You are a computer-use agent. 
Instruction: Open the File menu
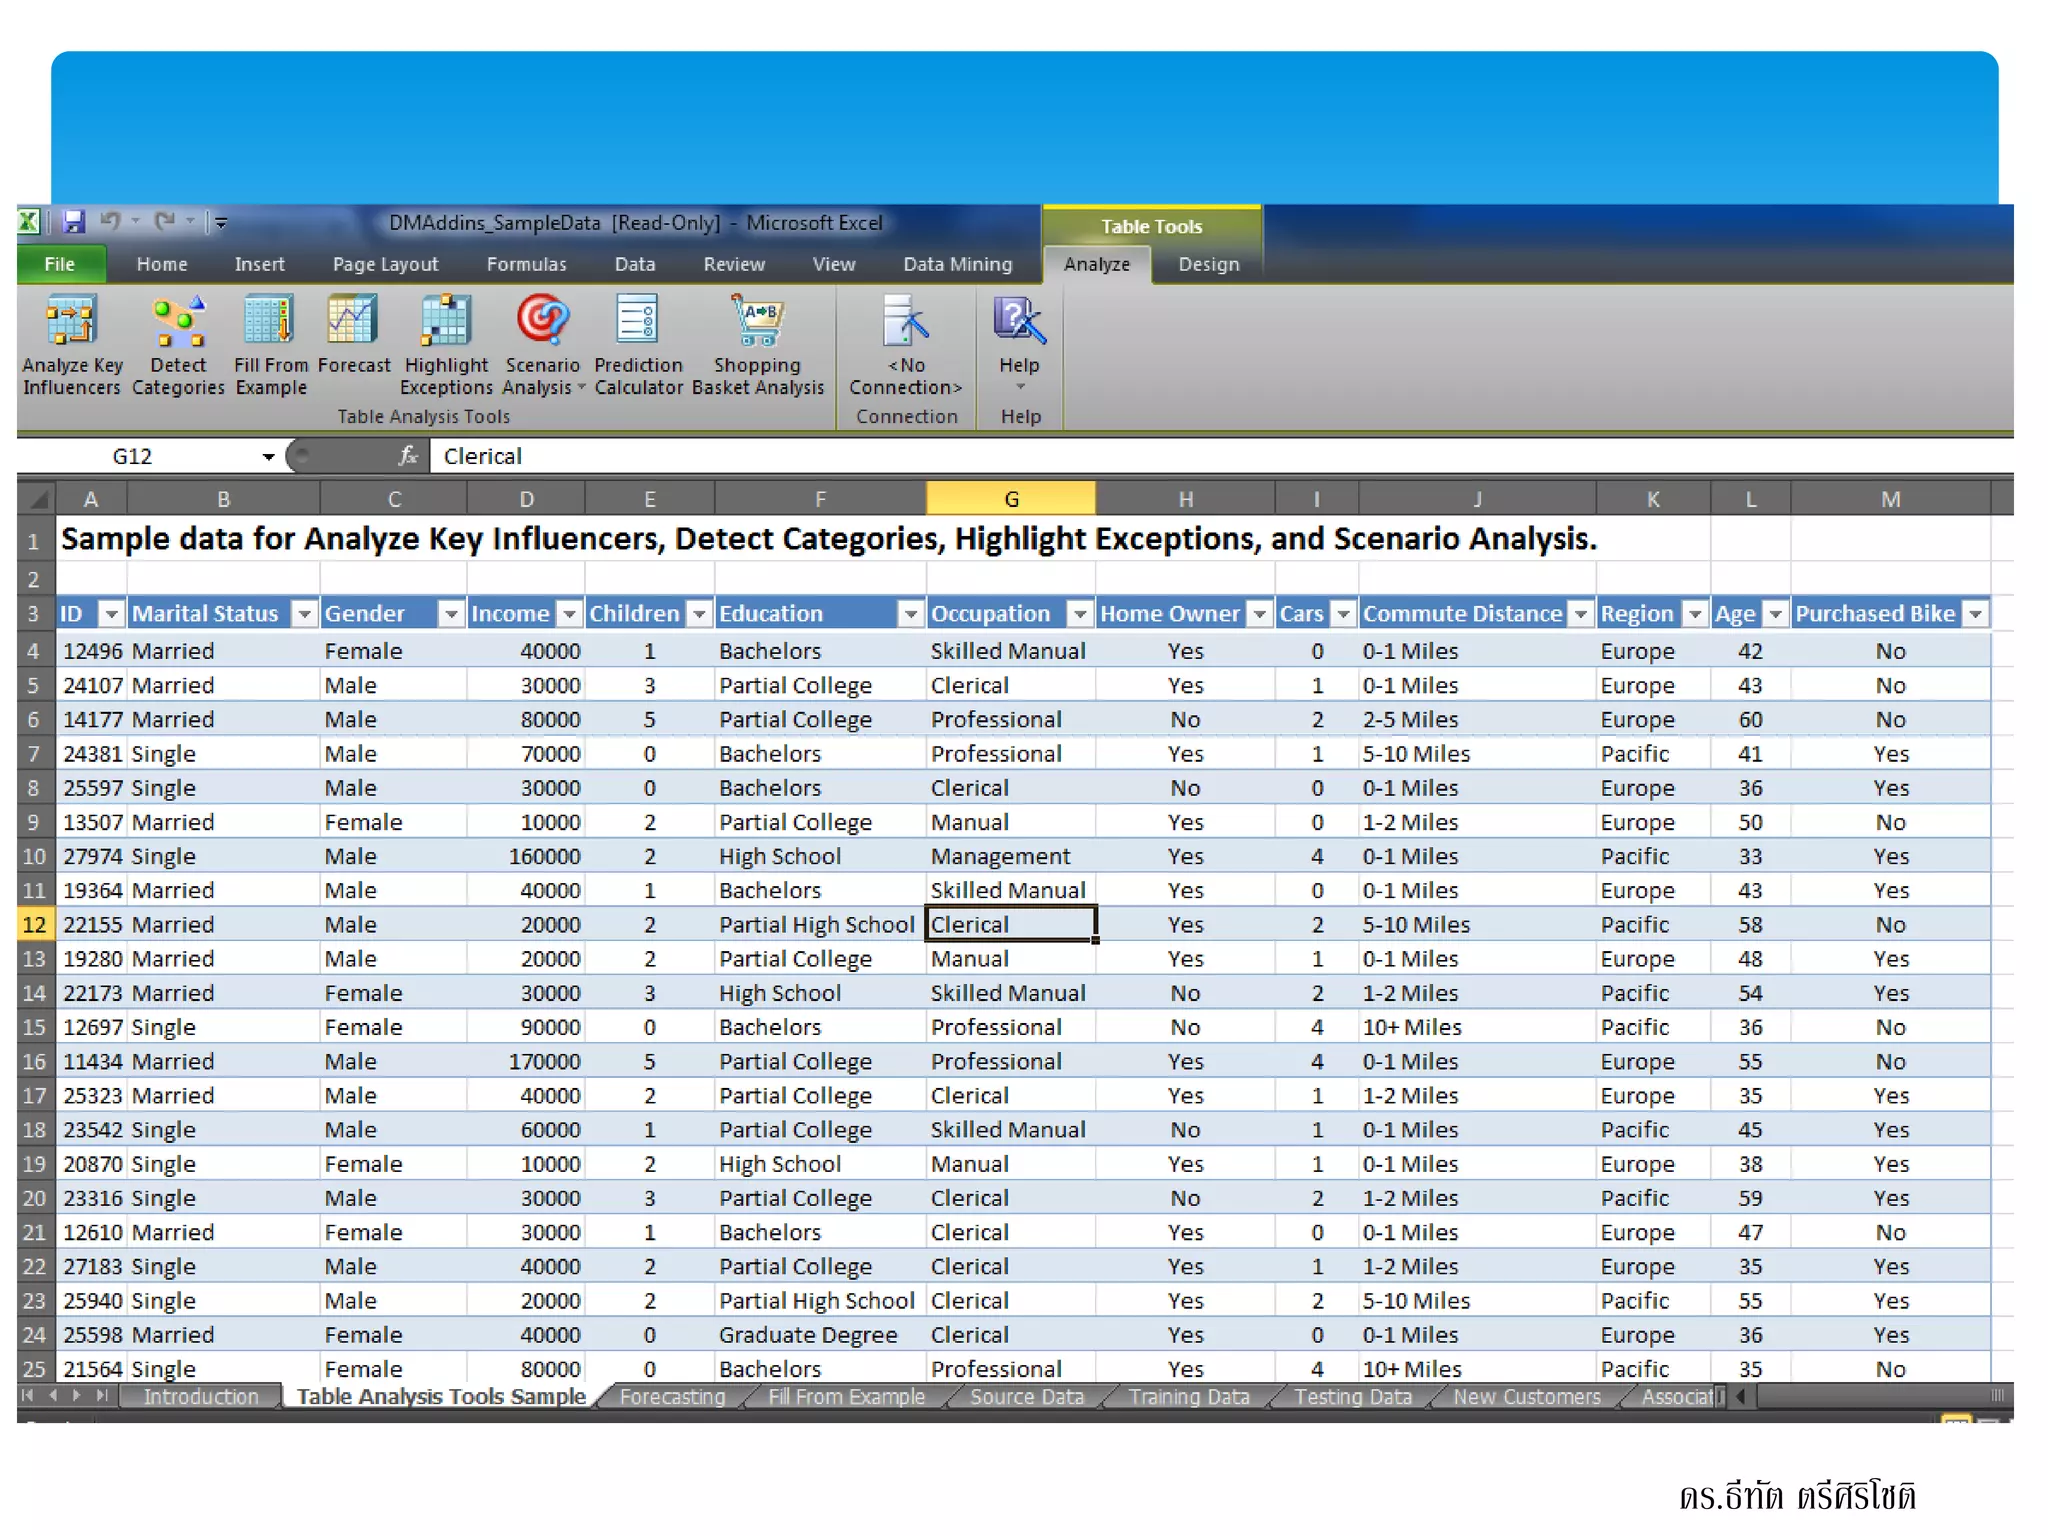[x=60, y=264]
